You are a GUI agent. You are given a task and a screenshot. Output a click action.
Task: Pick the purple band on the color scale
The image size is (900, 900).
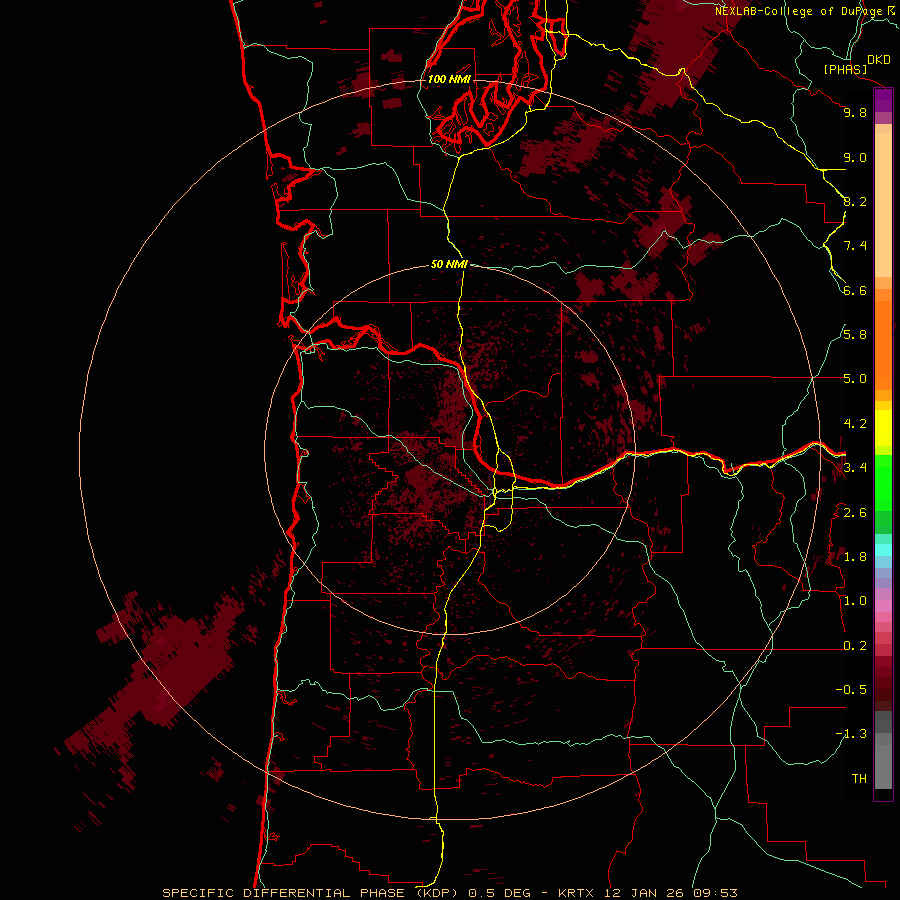coord(883,100)
